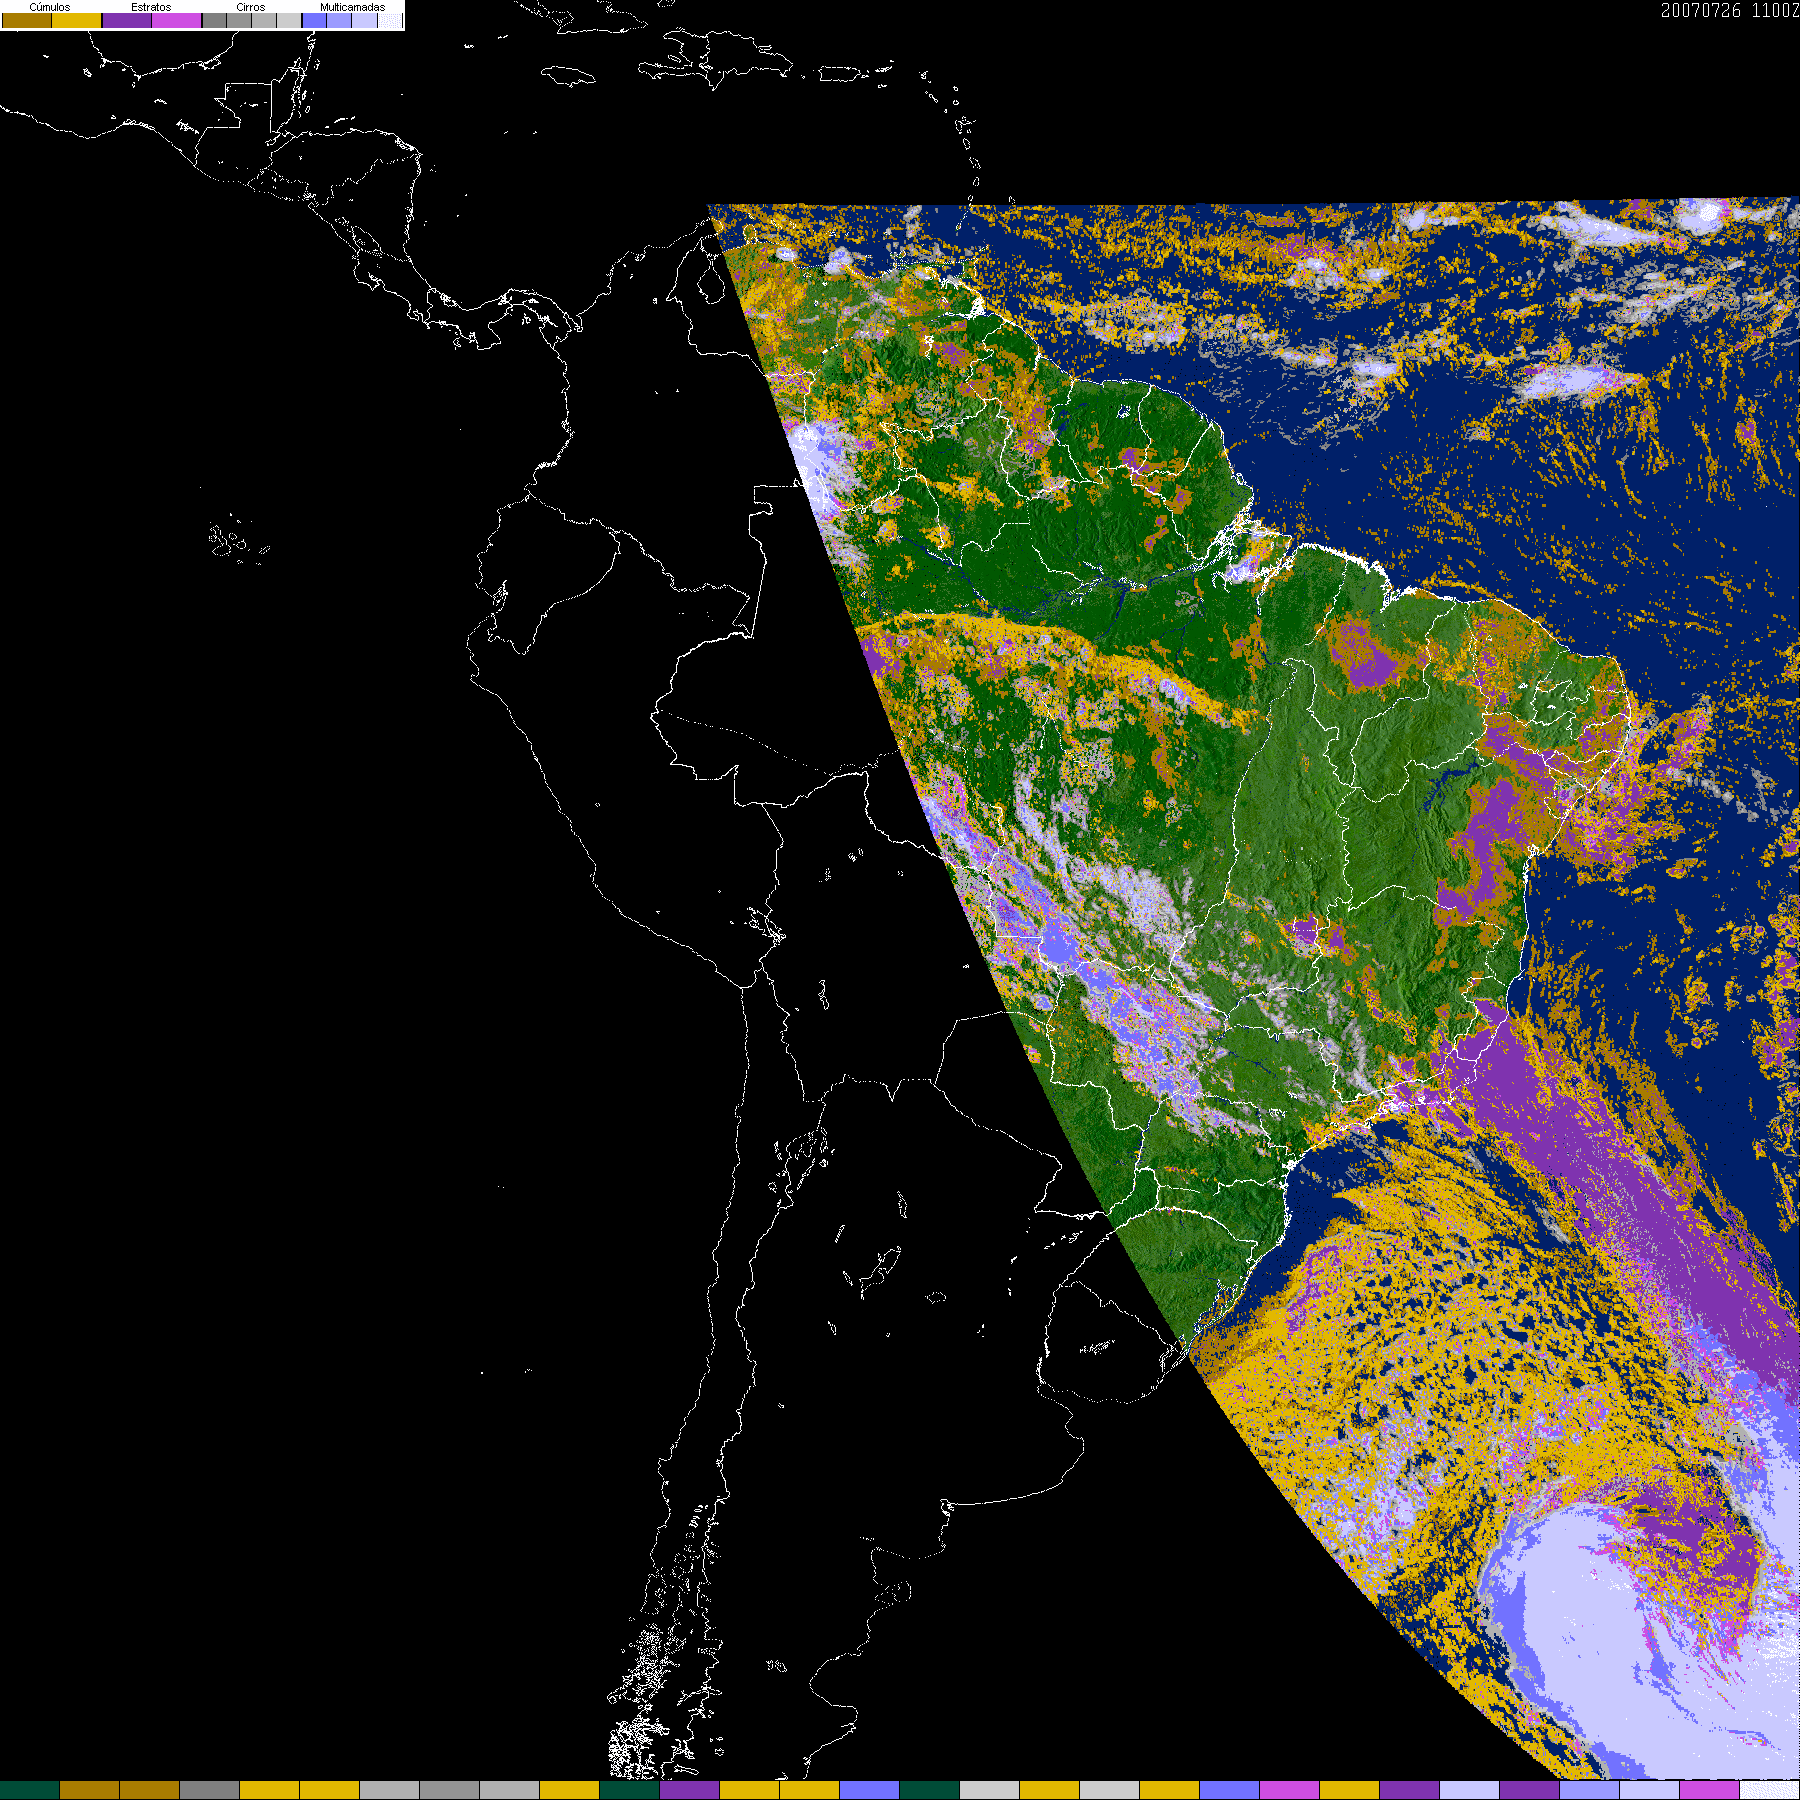Select the first gray swatch in bottom strip
The width and height of the screenshot is (1800, 1800).
(x=209, y=1790)
